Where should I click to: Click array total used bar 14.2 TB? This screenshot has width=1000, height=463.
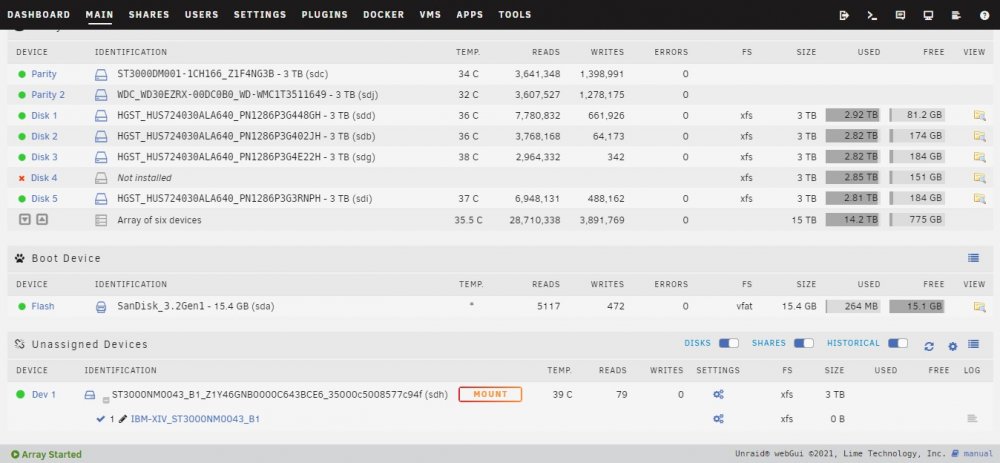coord(852,220)
